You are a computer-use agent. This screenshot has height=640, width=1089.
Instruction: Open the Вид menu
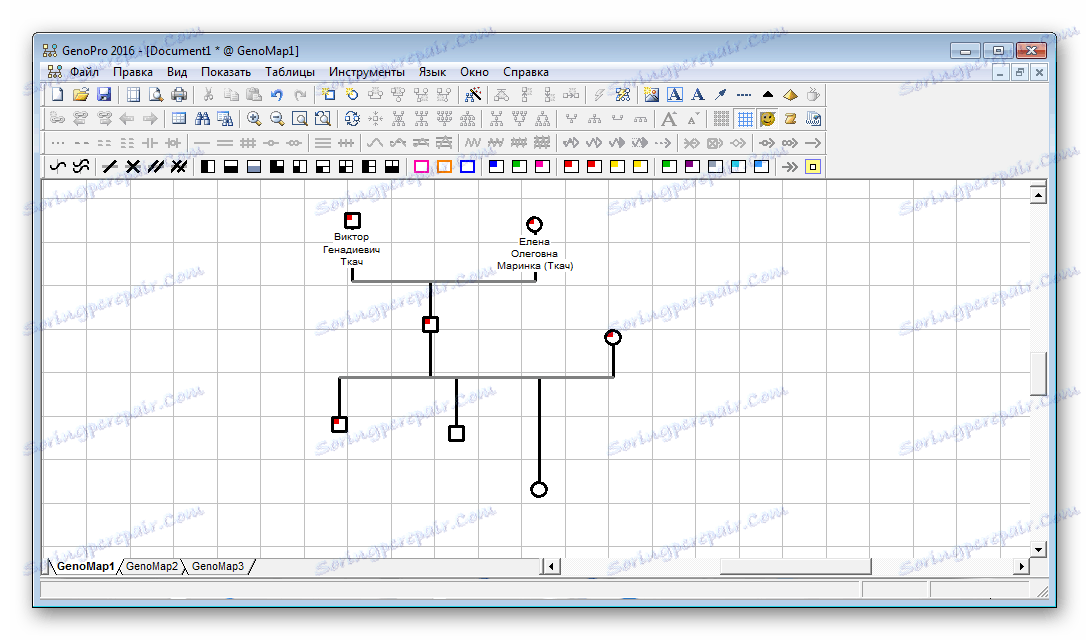point(177,72)
